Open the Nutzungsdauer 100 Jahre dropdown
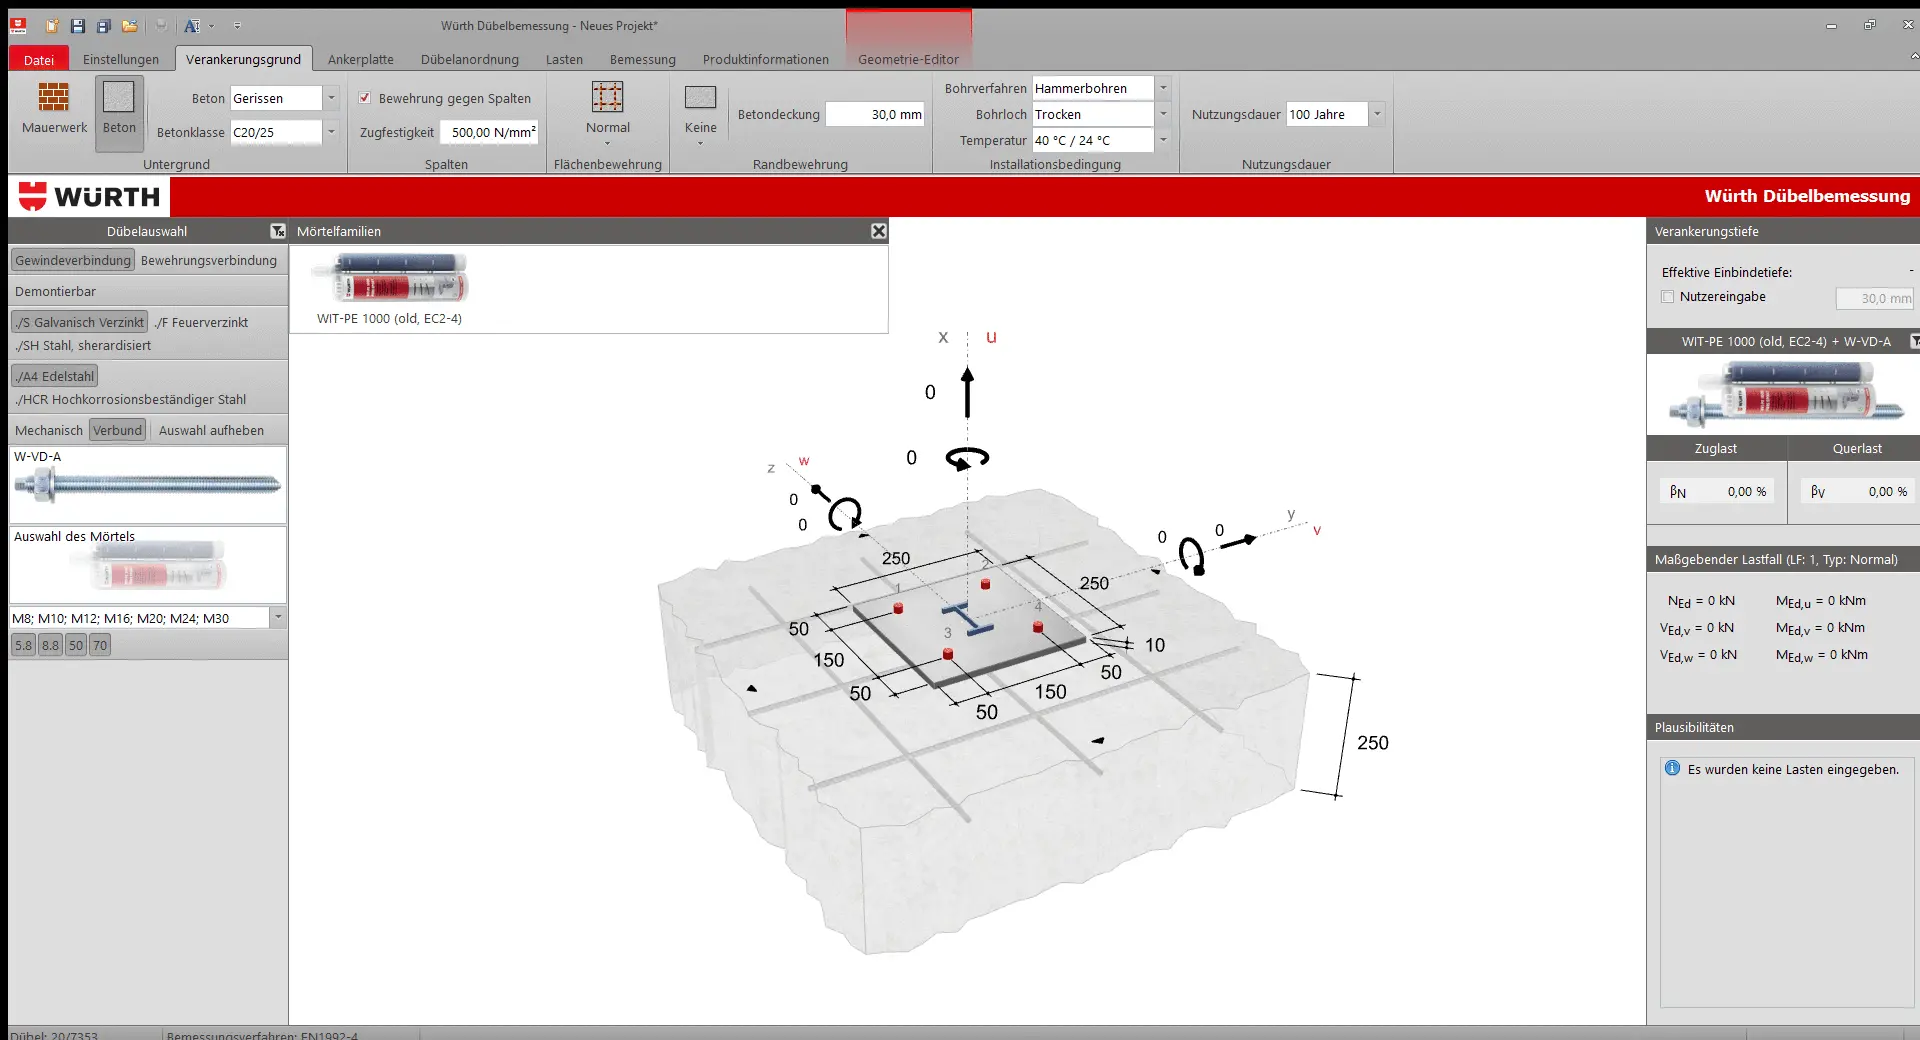 coord(1377,114)
